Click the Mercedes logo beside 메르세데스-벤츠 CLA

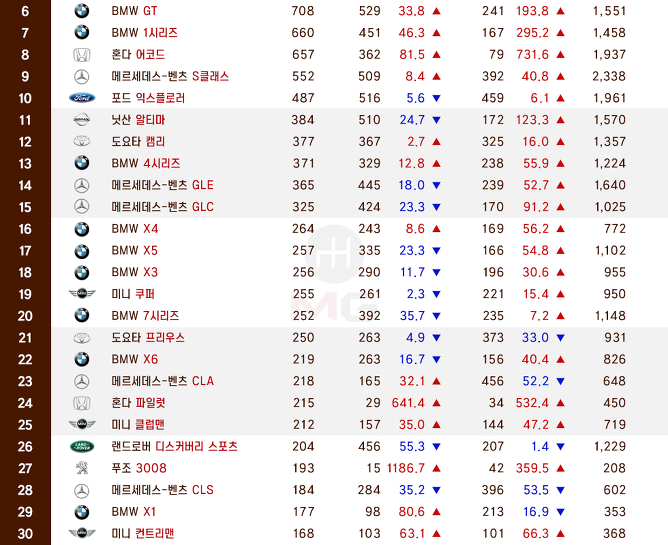click(x=82, y=381)
